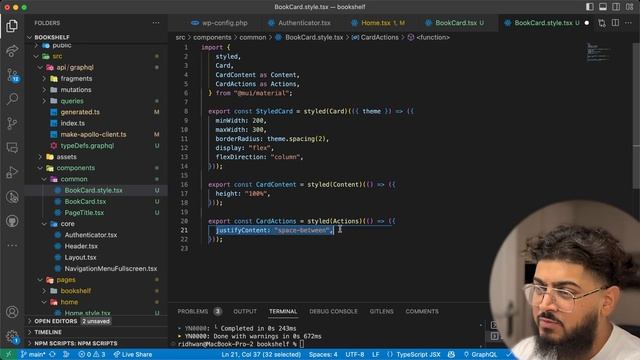This screenshot has width=640, height=360.
Task: Show additional activity bar views ellipsis
Action: pyautogui.click(x=12, y=246)
